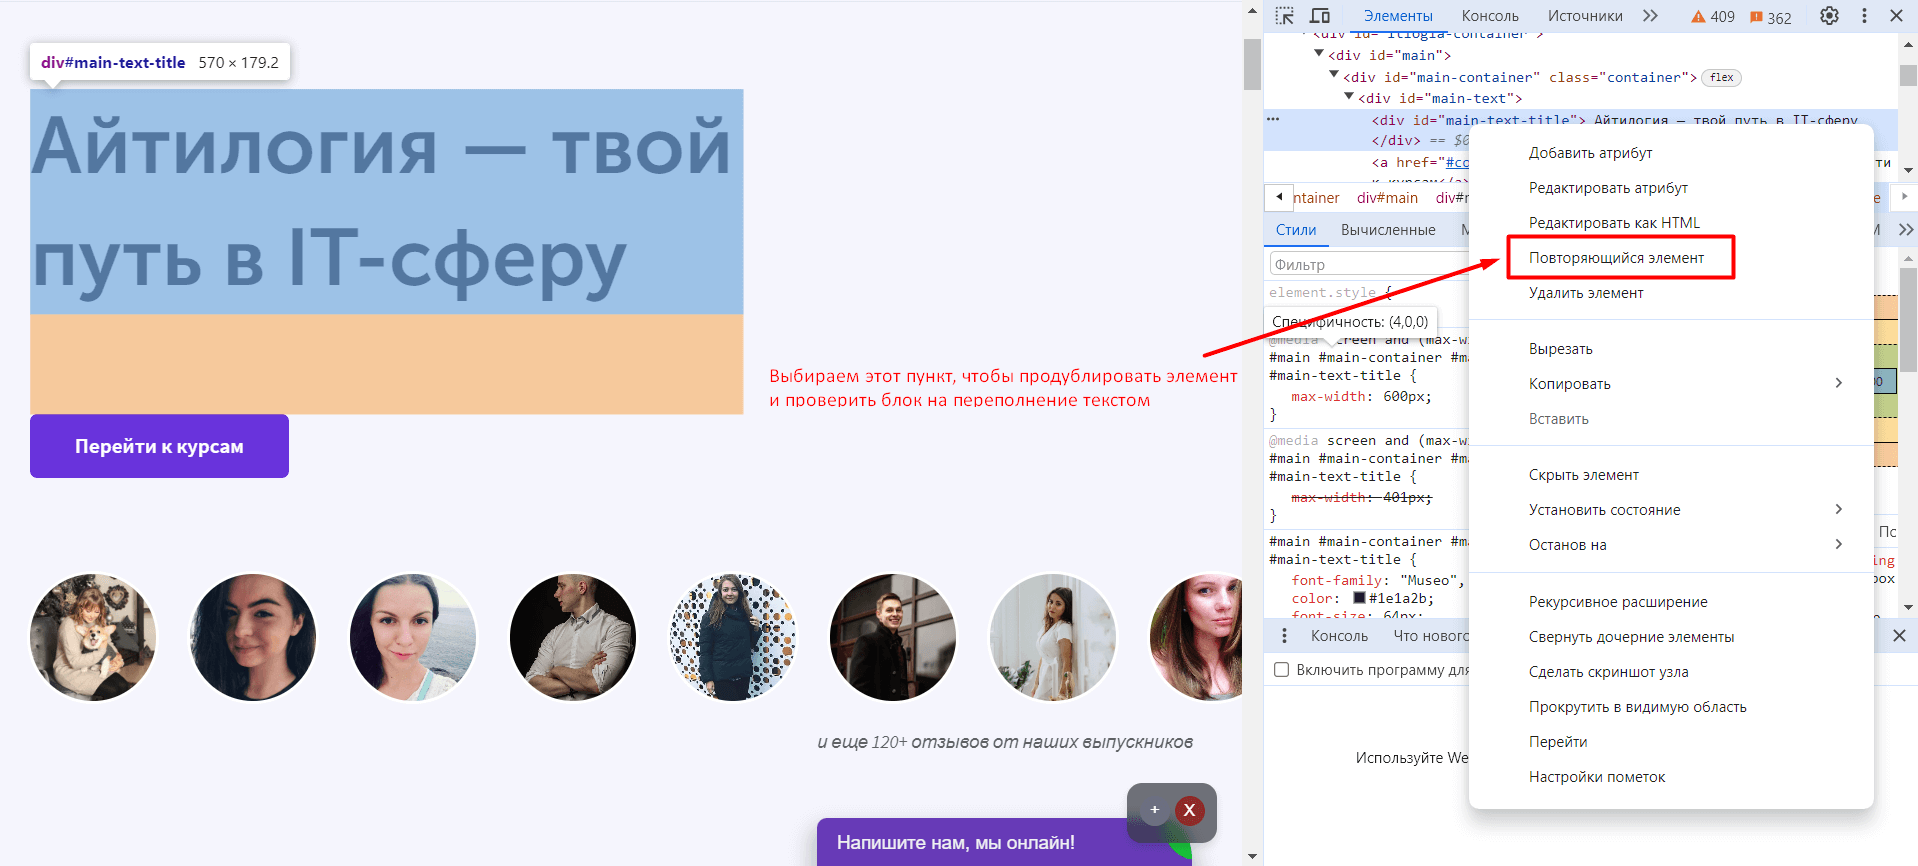1918x866 pixels.
Task: Click the red X chat widget button
Action: pyautogui.click(x=1189, y=810)
